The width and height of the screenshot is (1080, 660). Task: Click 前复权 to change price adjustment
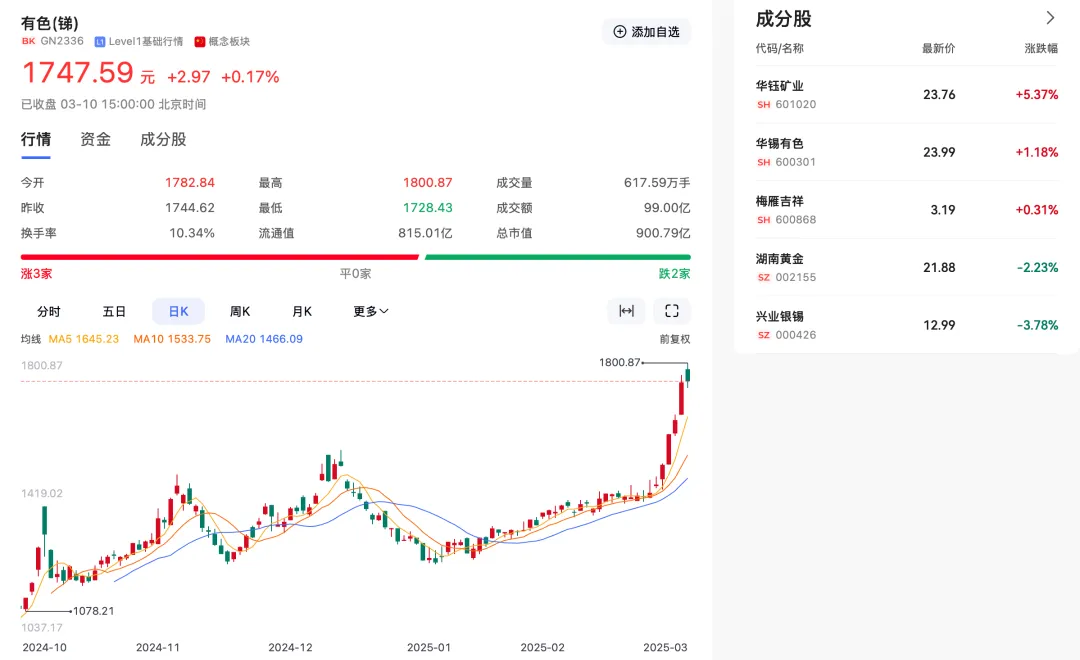coord(675,340)
